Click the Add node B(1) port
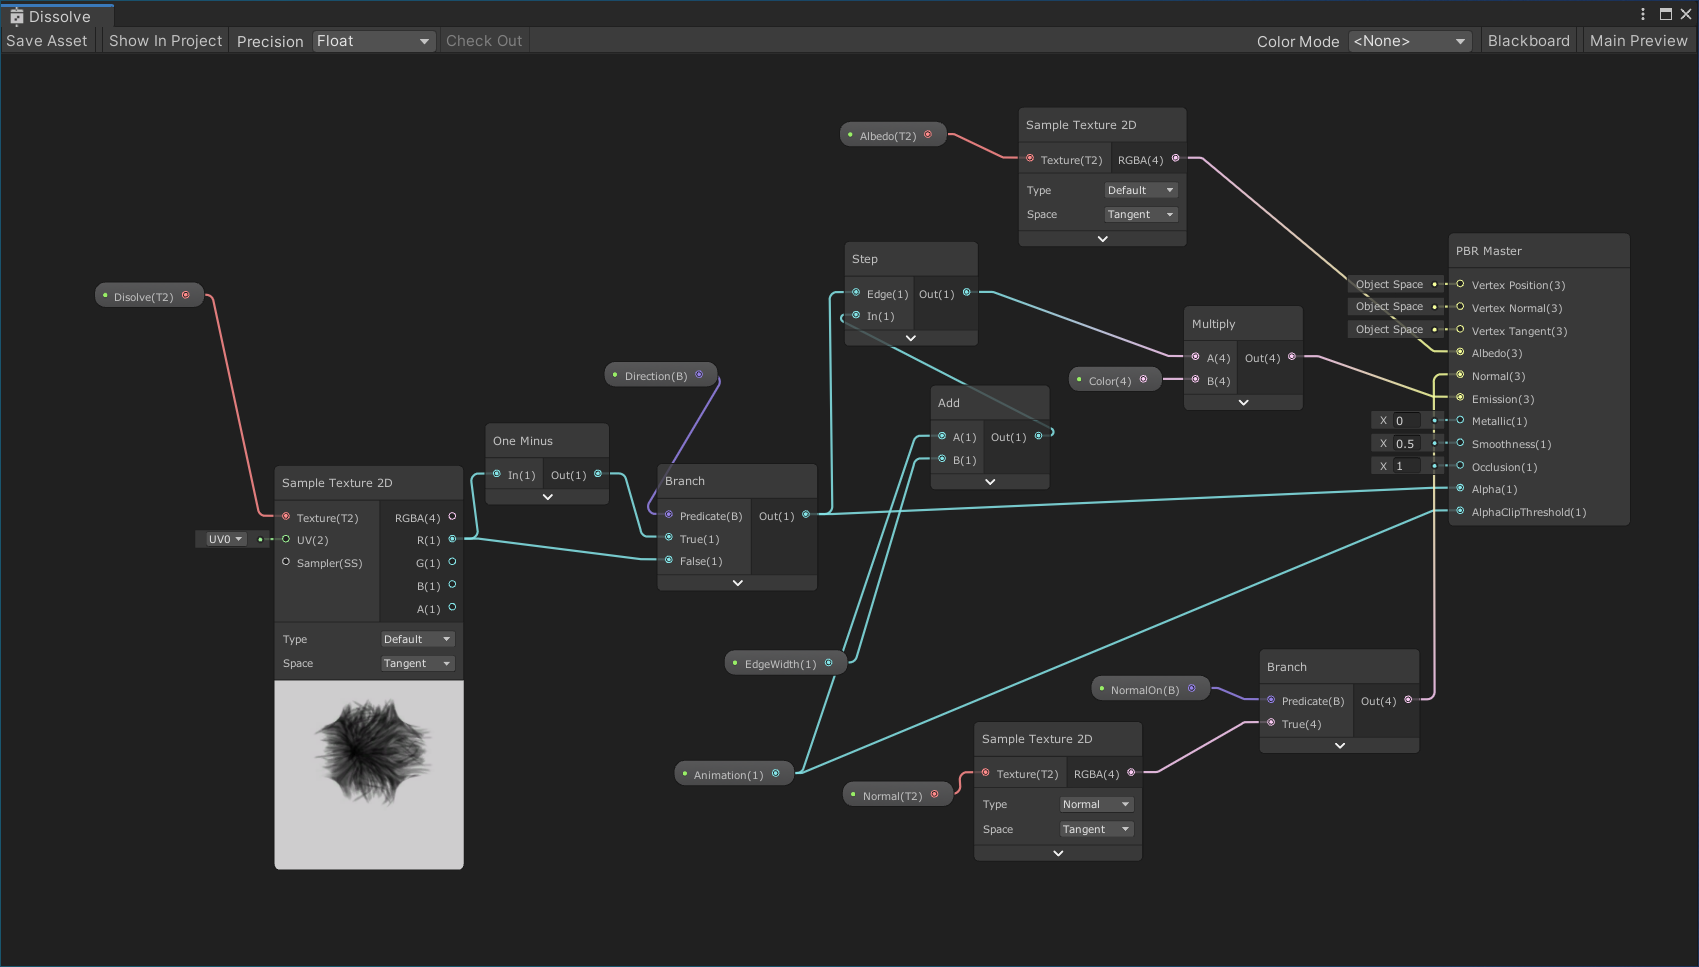 click(942, 459)
